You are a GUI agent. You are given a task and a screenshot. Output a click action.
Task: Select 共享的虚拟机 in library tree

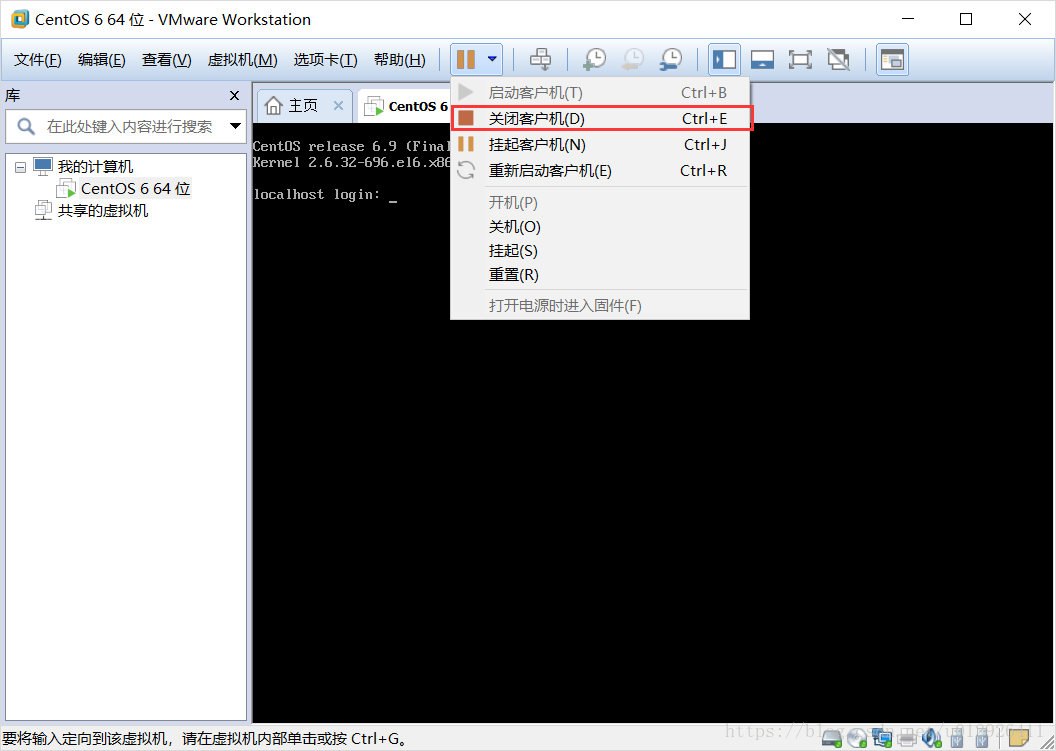point(102,211)
